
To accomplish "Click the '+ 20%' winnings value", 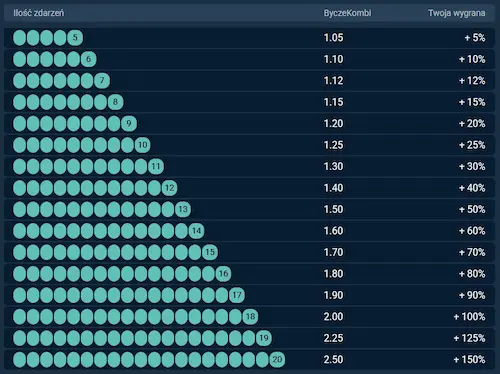I will tap(472, 124).
